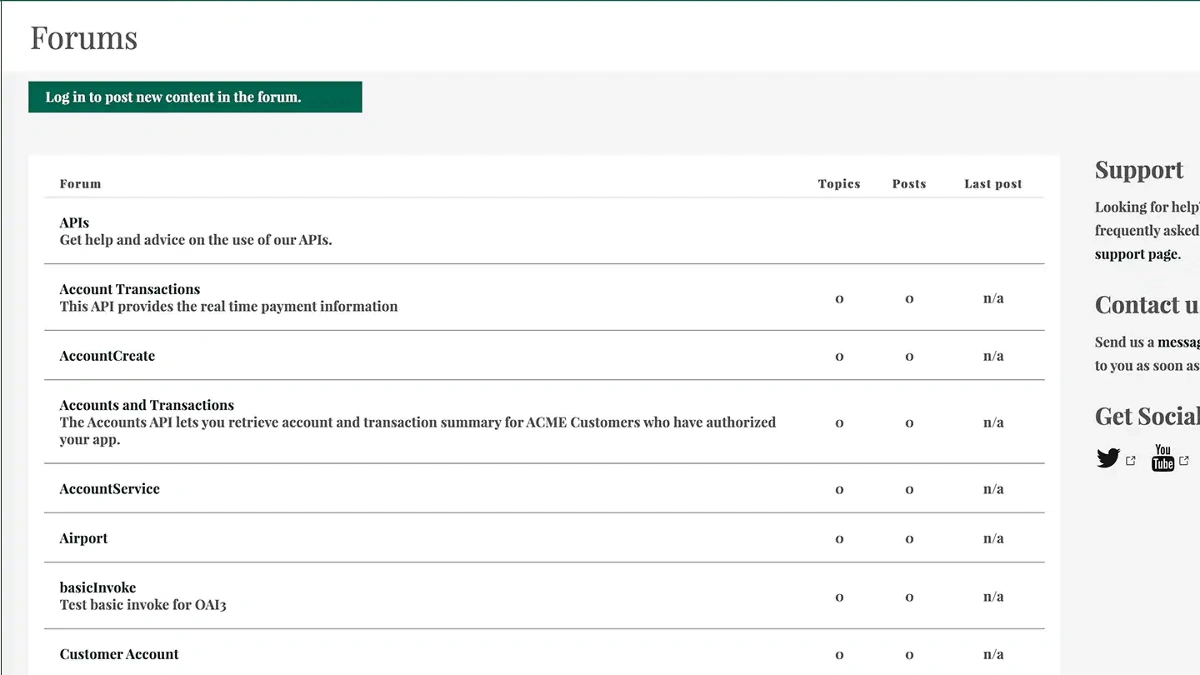The width and height of the screenshot is (1200, 675).
Task: Open the Account Transactions forum
Action: tap(130, 289)
